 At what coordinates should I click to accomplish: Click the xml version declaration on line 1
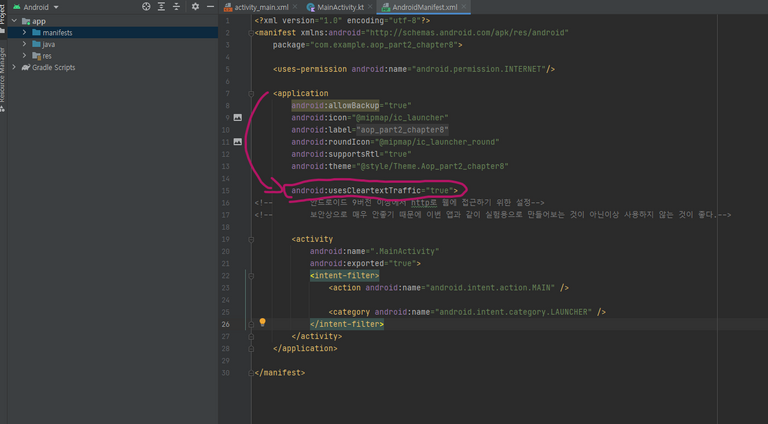pyautogui.click(x=342, y=21)
